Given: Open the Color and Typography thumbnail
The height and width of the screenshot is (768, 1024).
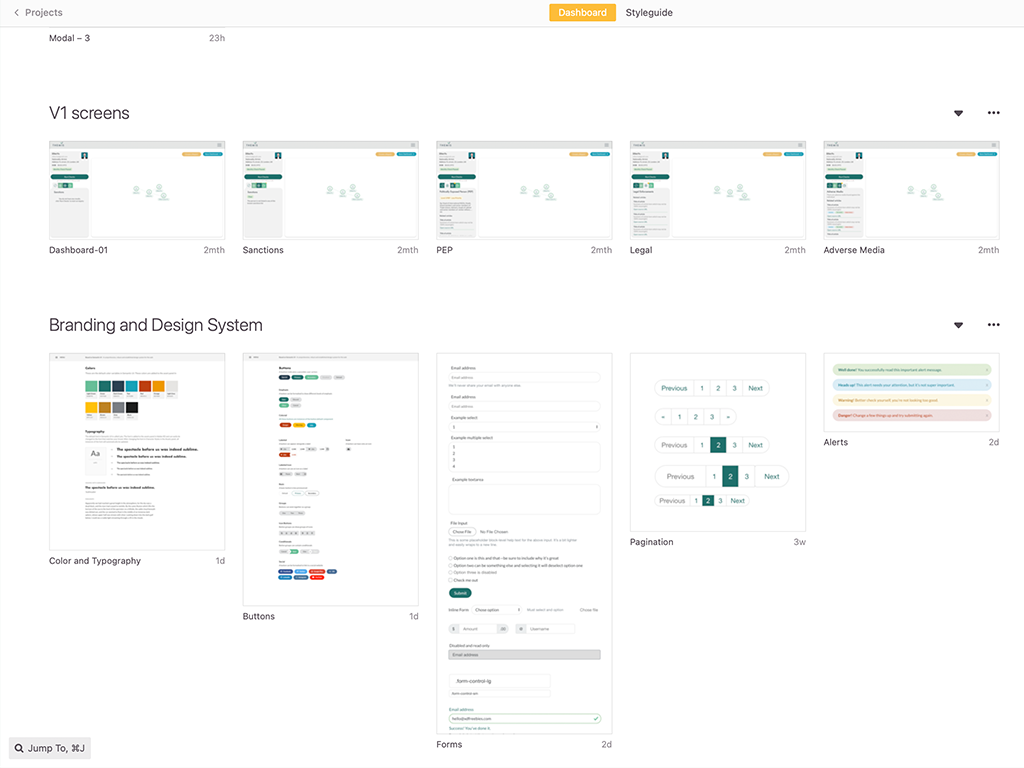Looking at the screenshot, I should [x=137, y=451].
